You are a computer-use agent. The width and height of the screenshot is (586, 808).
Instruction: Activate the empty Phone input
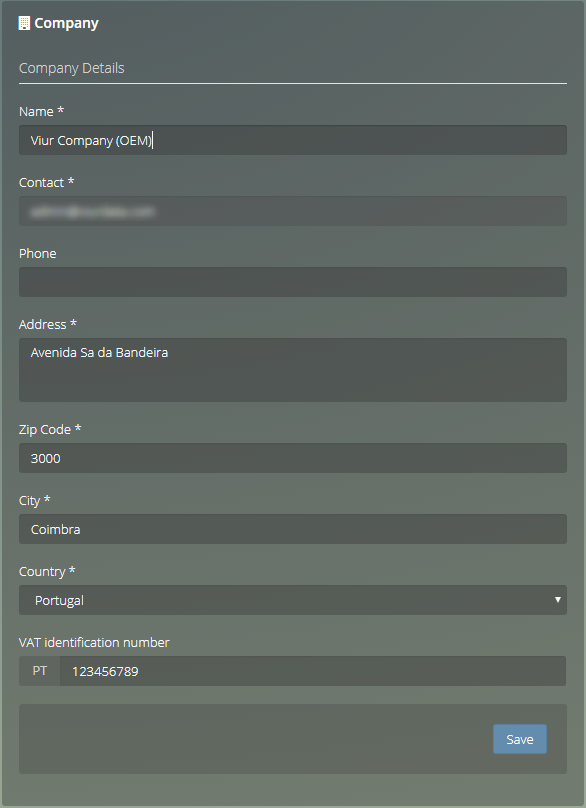(x=293, y=282)
